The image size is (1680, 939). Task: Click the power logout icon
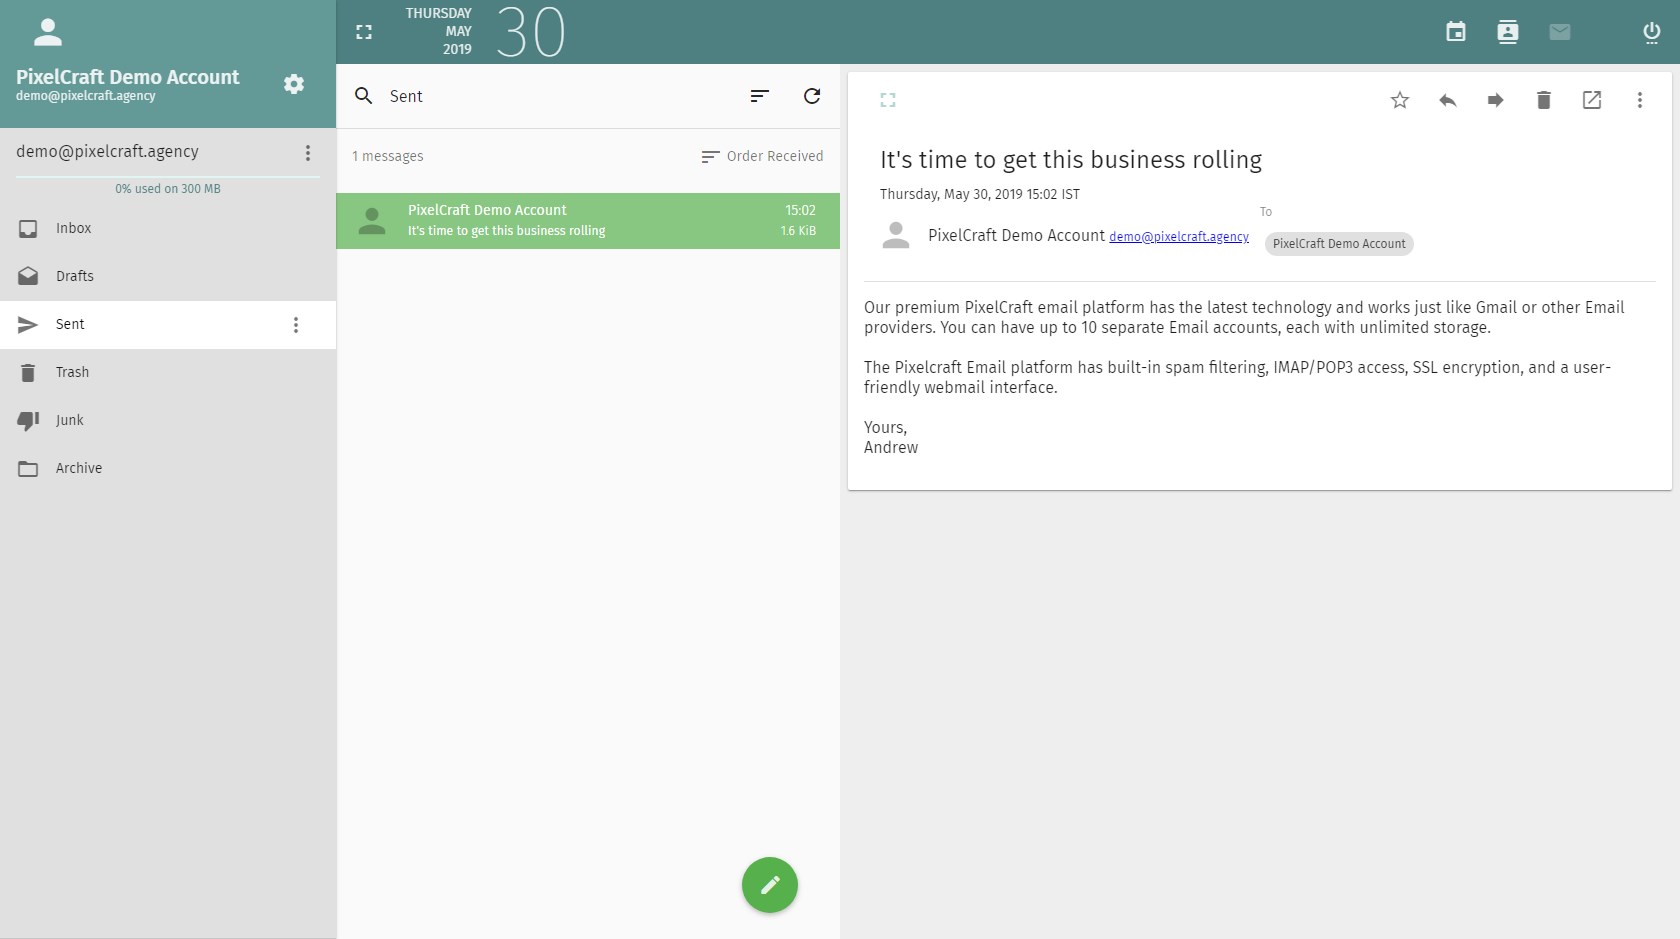[x=1652, y=32]
